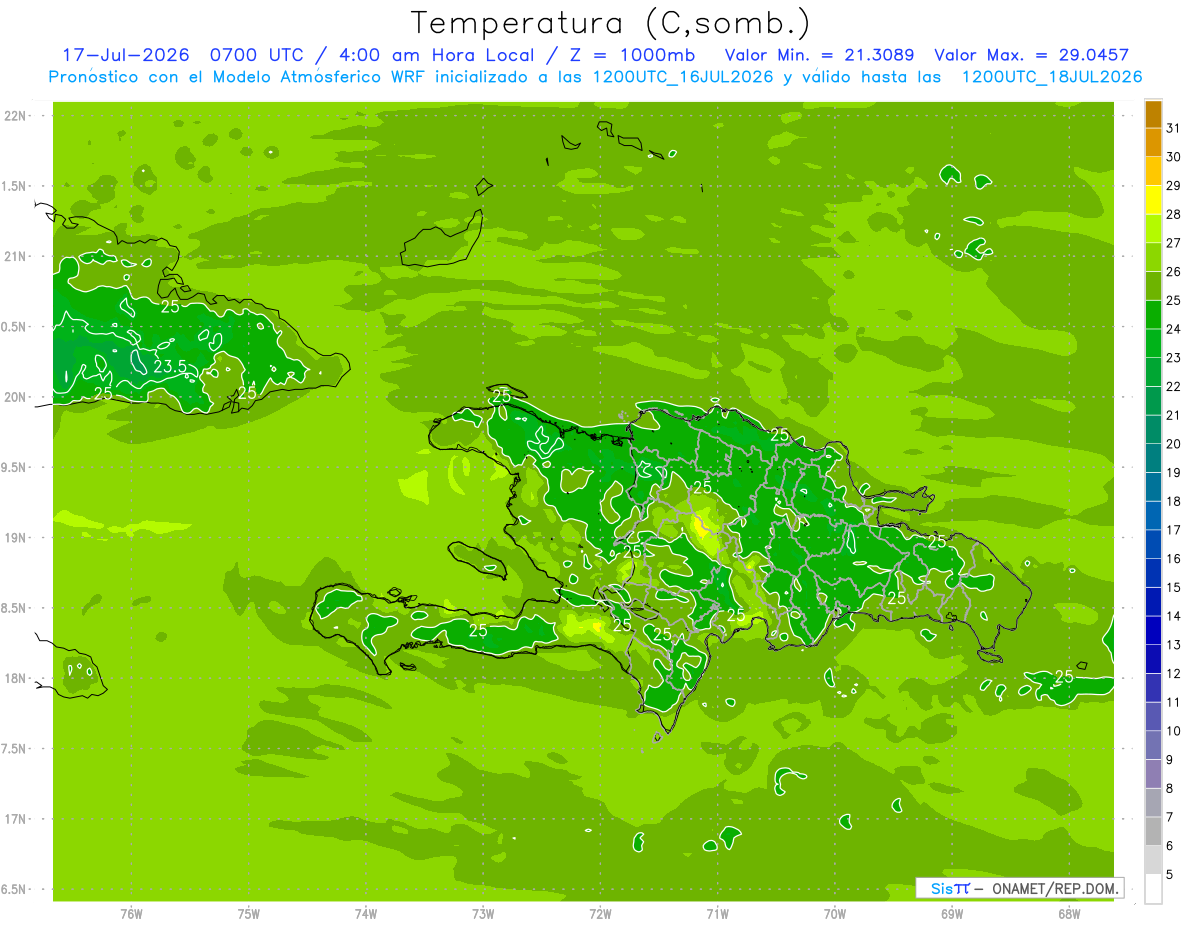Click the legend value '14'
1200x927 pixels.
1173,616
